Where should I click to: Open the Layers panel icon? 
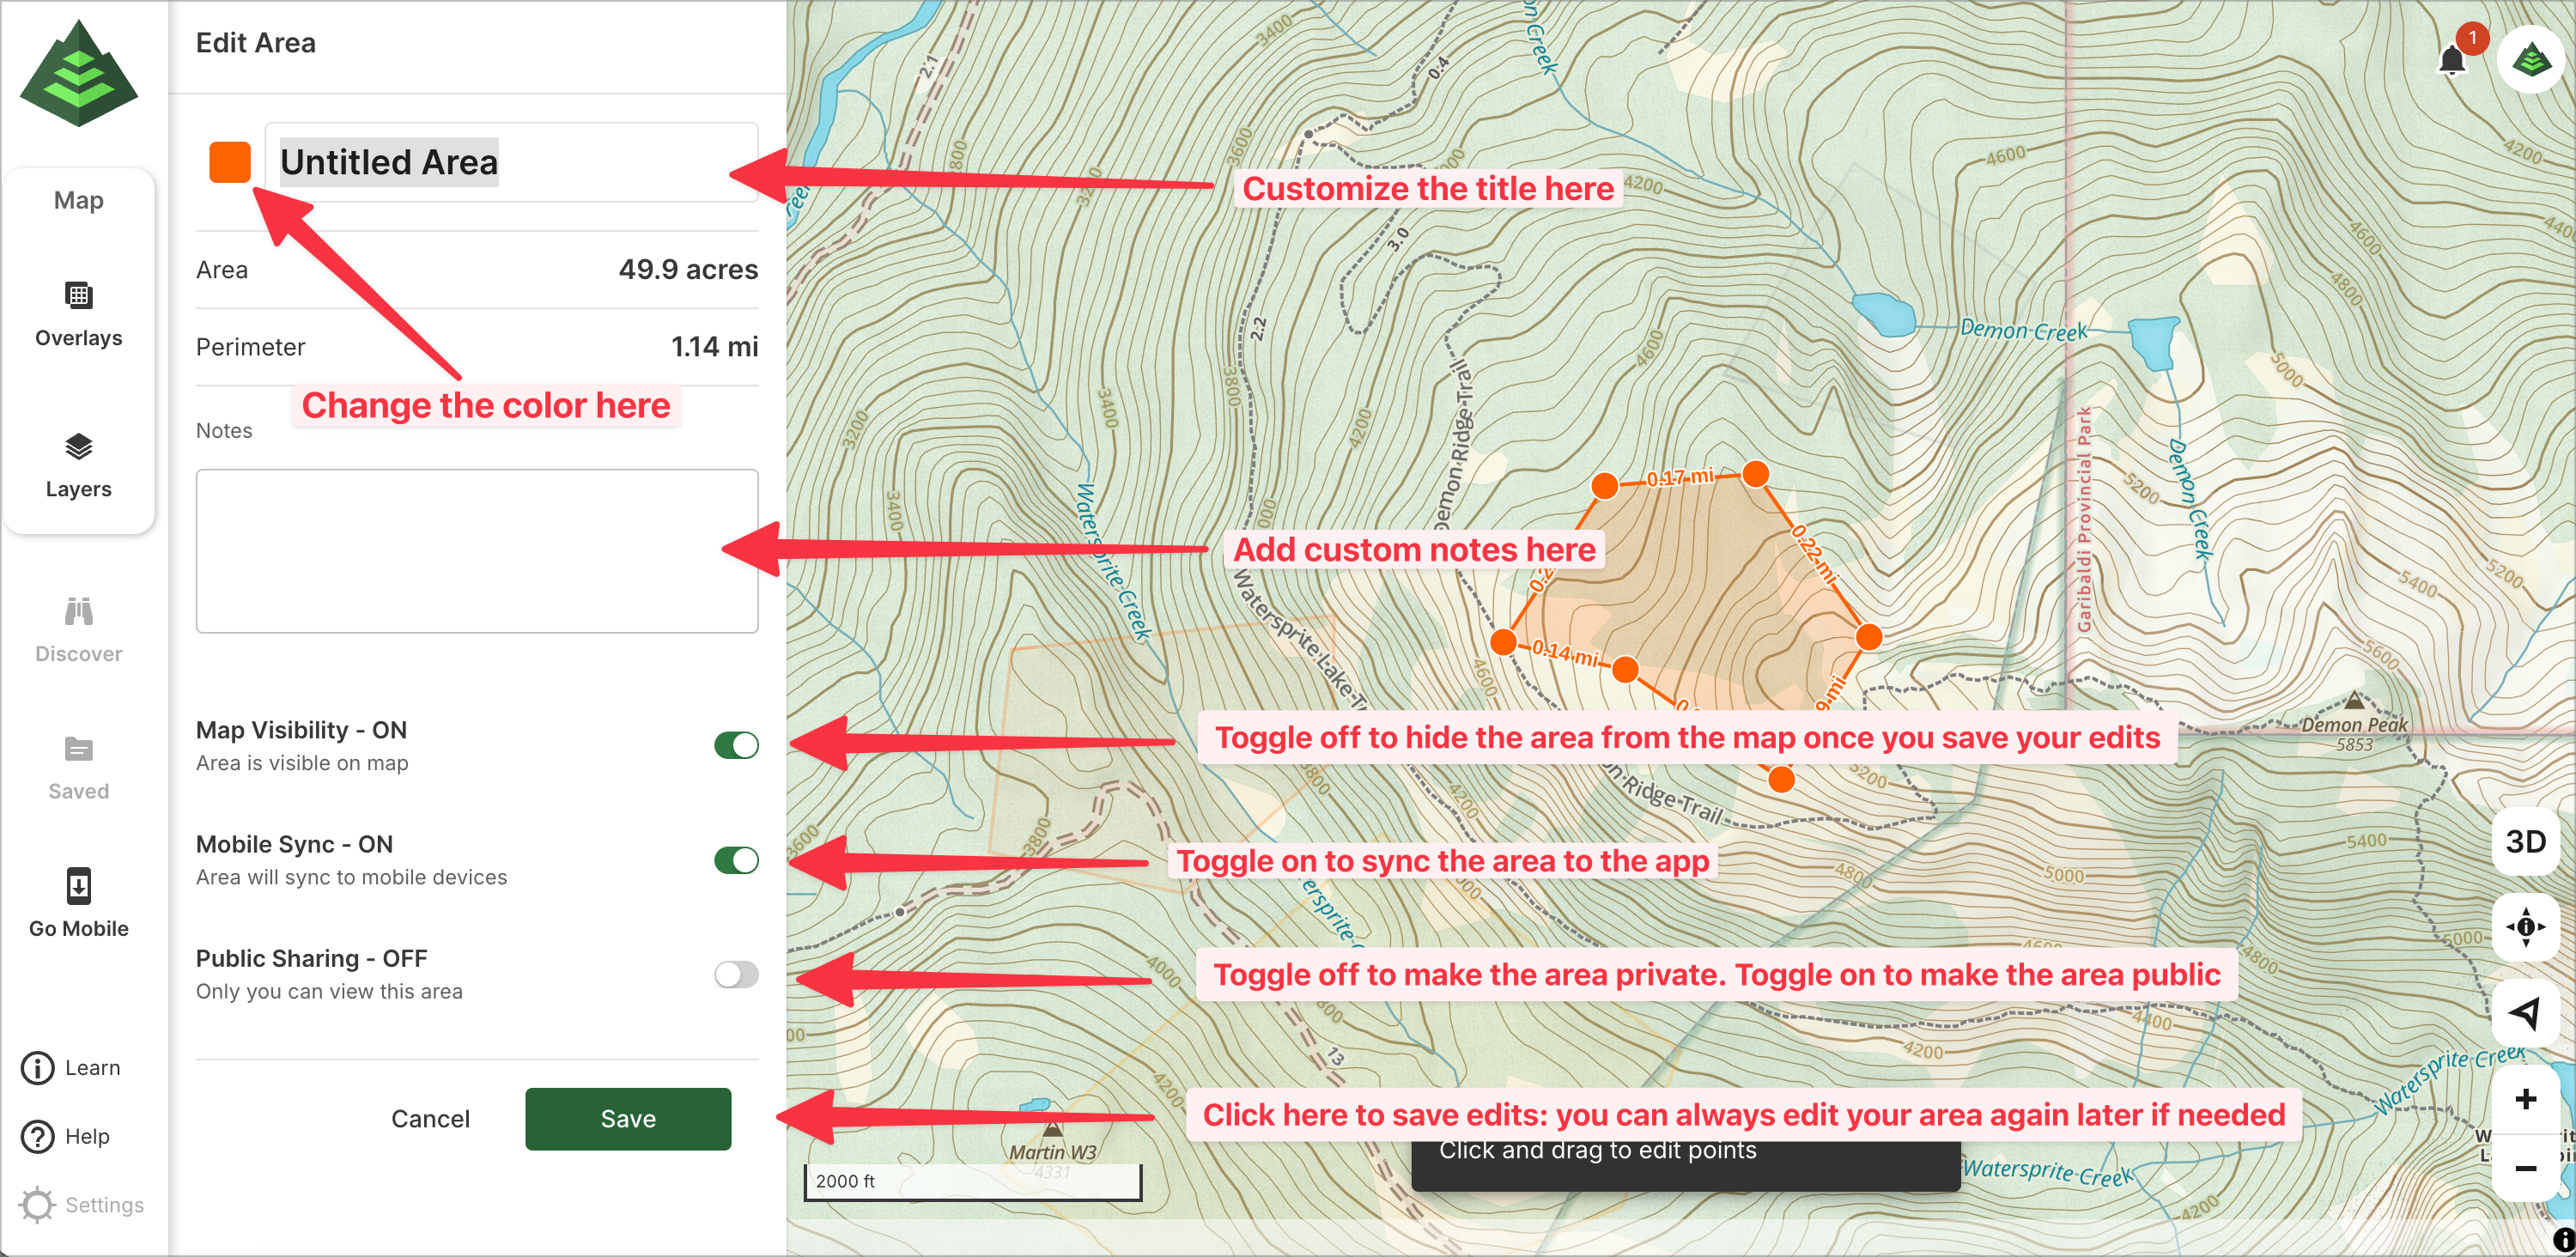(x=78, y=447)
